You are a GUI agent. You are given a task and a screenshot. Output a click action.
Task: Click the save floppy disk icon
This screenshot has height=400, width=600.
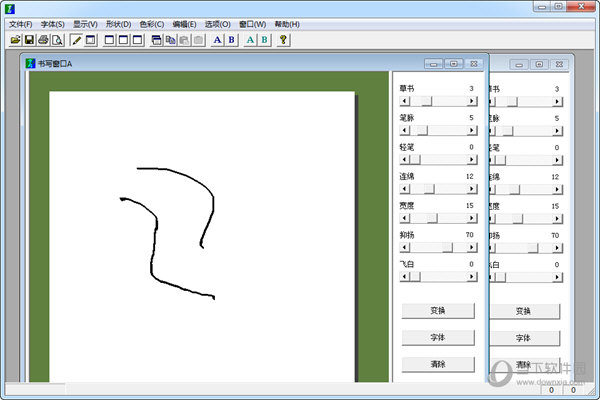(29, 40)
